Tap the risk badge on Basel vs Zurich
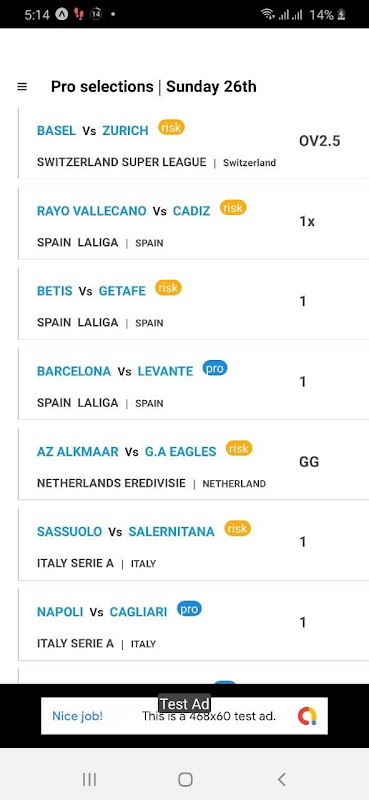This screenshot has height=800, width=369. tap(171, 128)
